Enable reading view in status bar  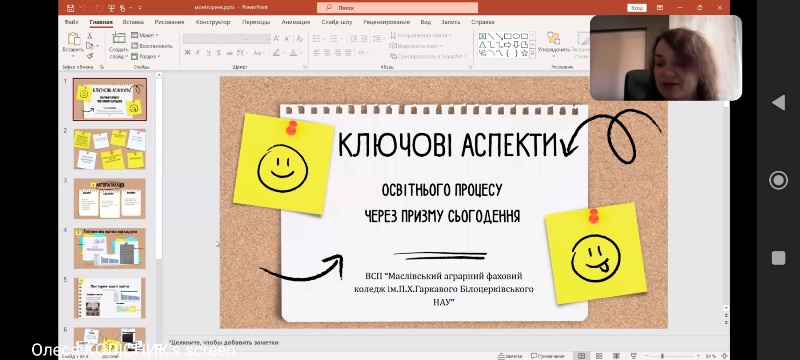tap(616, 356)
